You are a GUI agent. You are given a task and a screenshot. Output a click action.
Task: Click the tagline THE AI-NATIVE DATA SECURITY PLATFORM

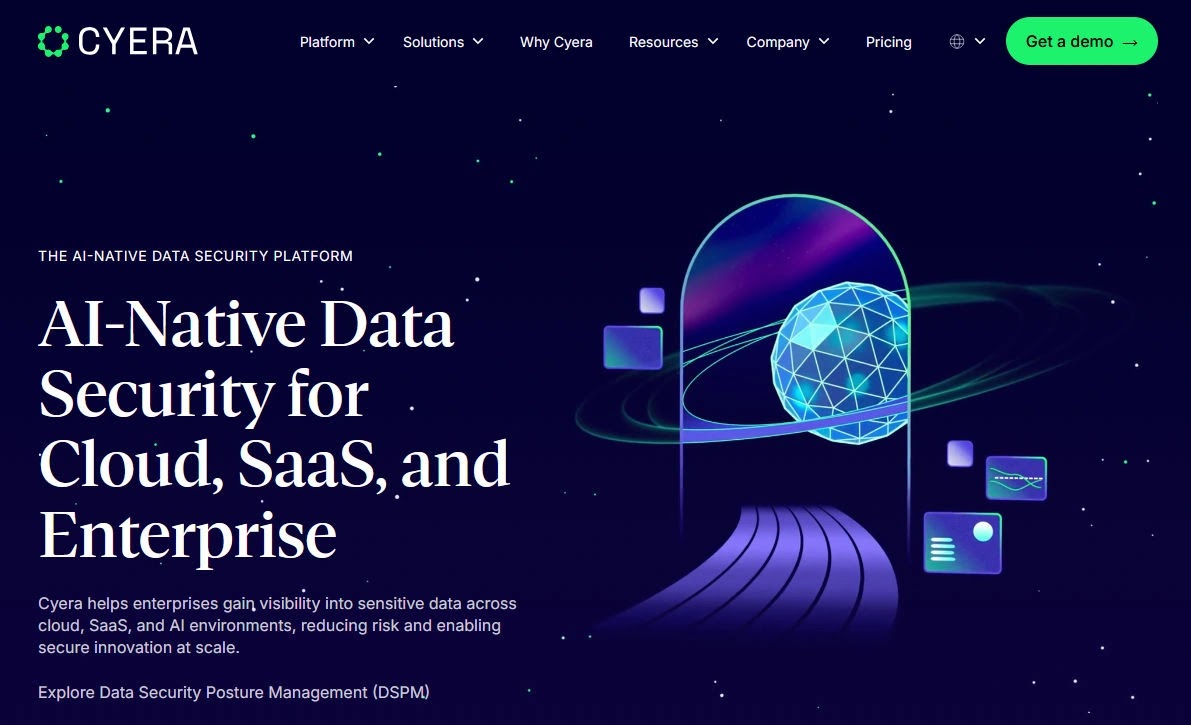point(195,256)
